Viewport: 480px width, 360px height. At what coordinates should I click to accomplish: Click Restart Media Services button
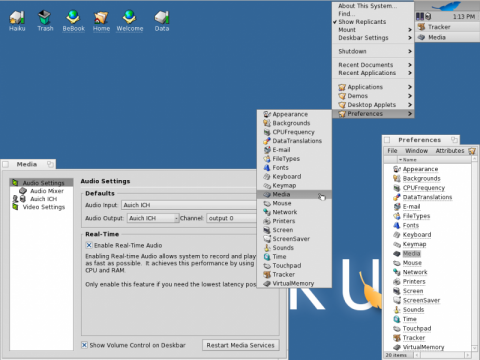click(x=240, y=345)
